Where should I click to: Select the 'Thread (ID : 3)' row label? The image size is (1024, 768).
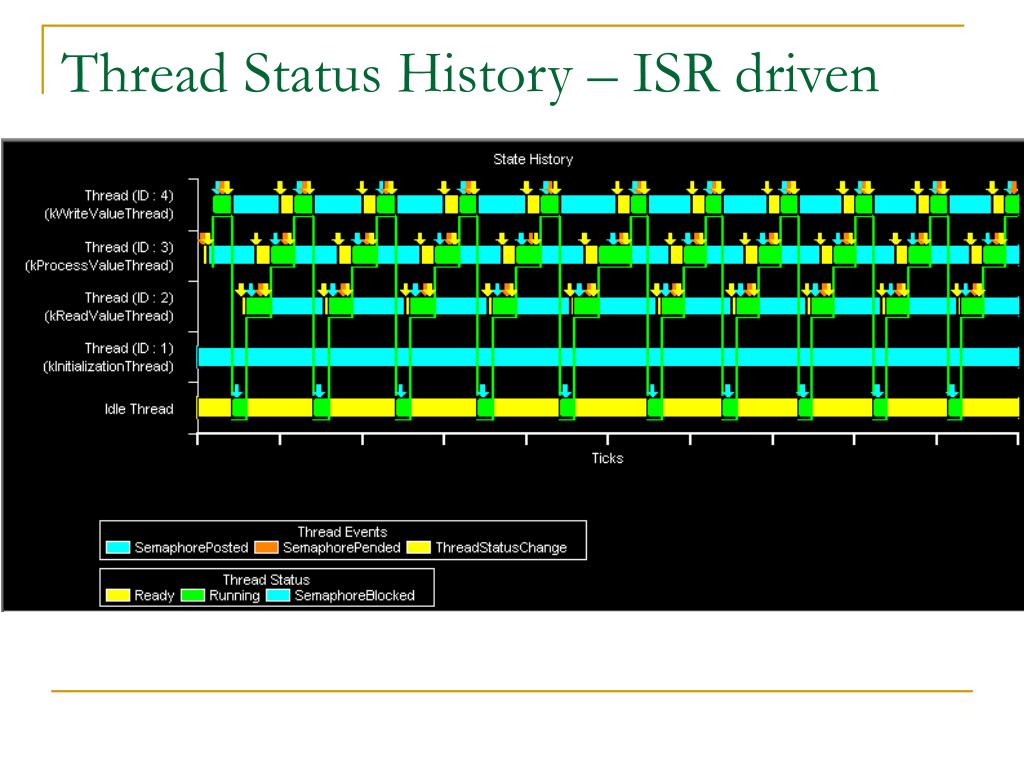[x=129, y=247]
